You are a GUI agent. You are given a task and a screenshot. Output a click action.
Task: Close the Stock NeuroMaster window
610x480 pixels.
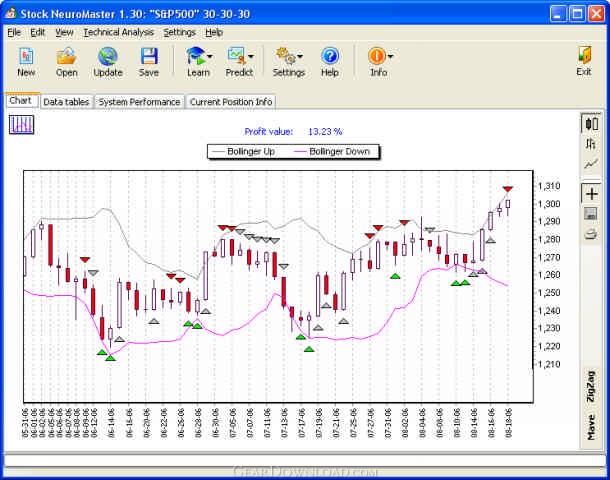click(x=597, y=14)
